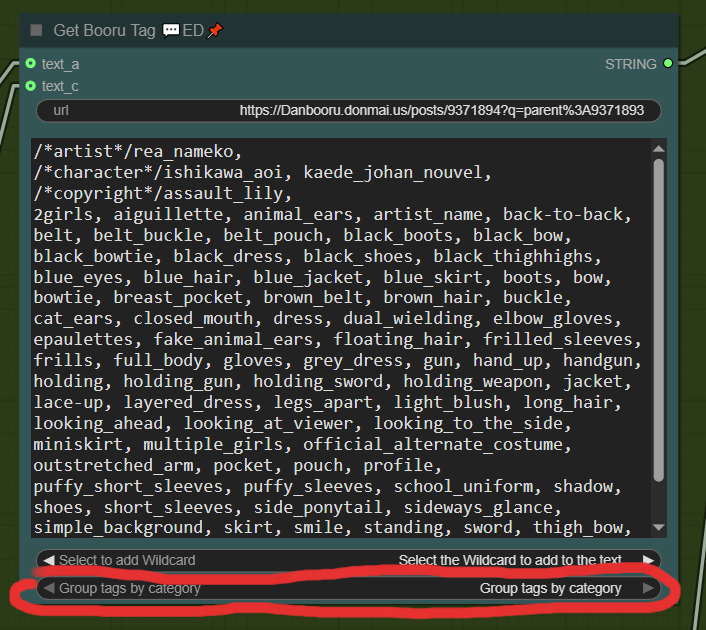Click the thigh_bow tag
The image size is (706, 630).
pyautogui.click(x=578, y=528)
